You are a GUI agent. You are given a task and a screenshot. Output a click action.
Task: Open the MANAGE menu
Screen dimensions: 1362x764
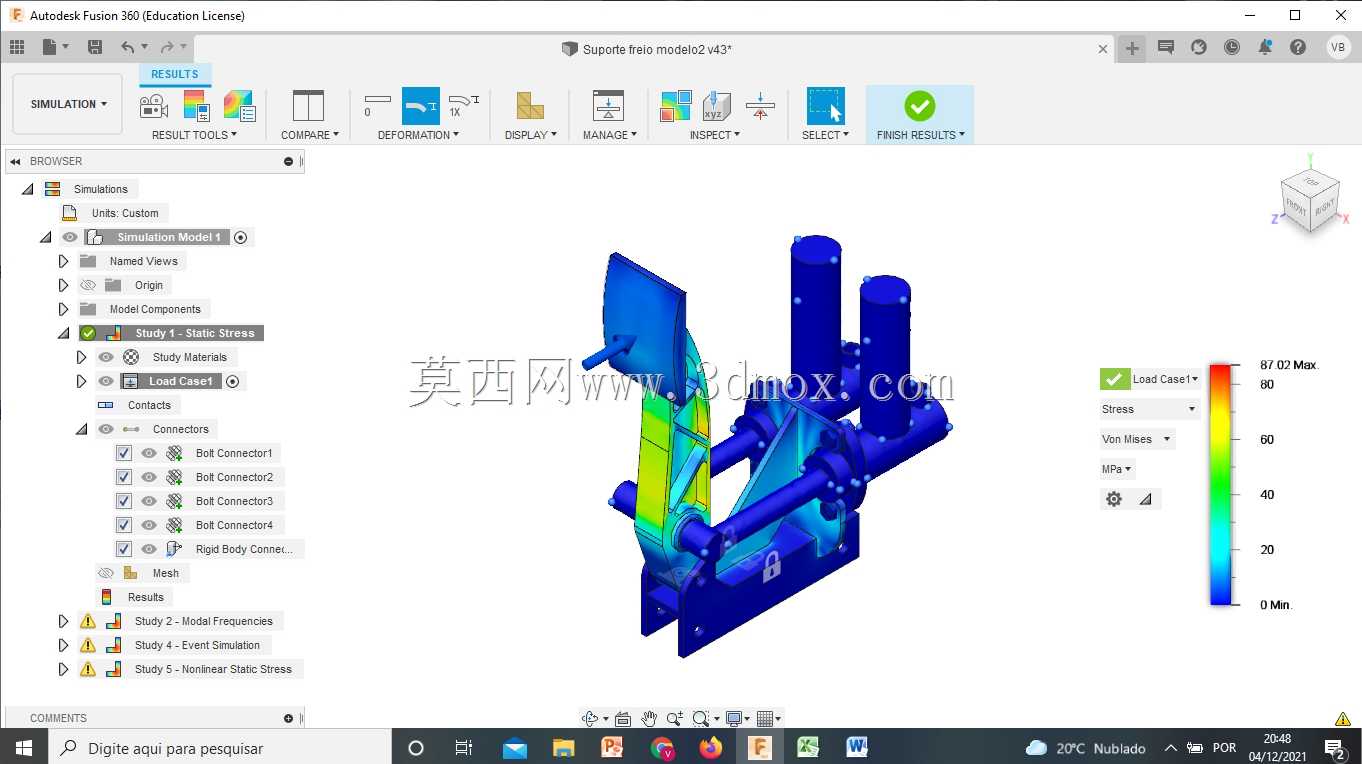(x=610, y=135)
